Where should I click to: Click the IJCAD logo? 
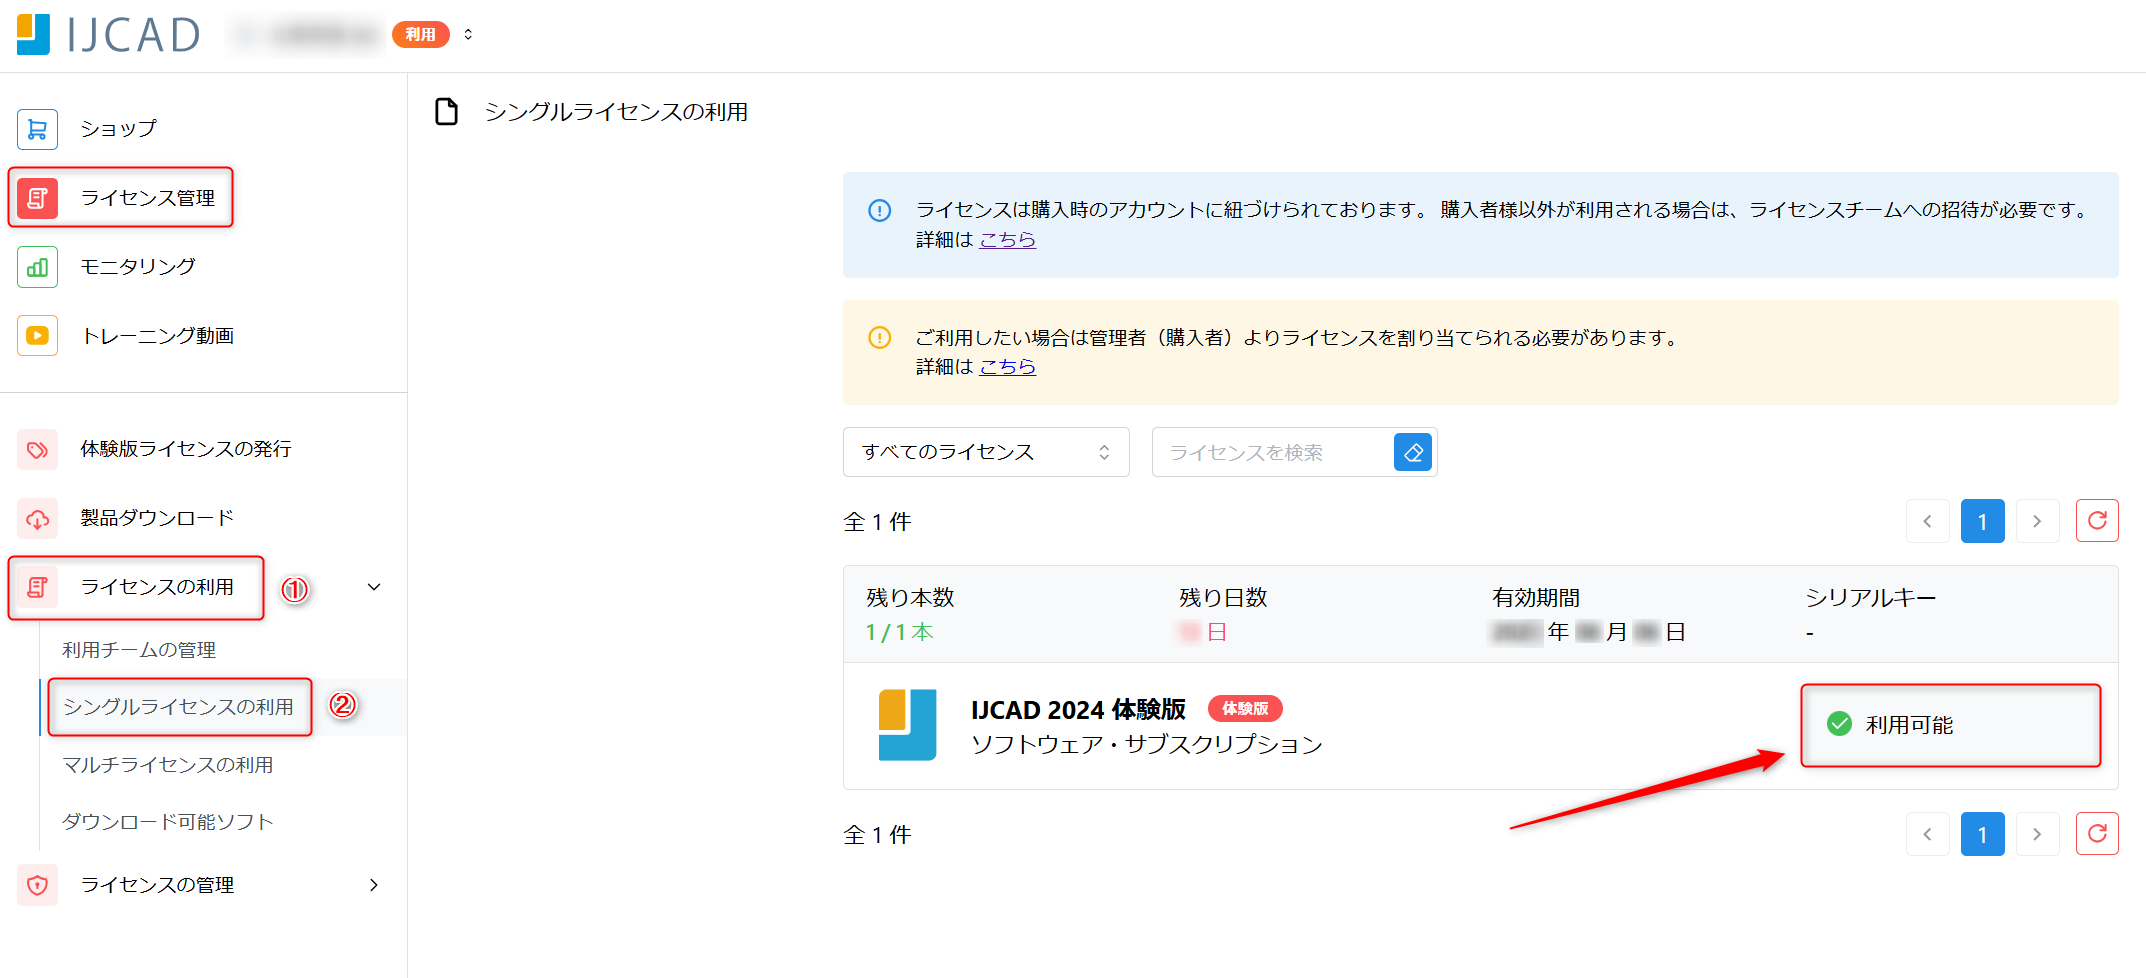tap(108, 34)
